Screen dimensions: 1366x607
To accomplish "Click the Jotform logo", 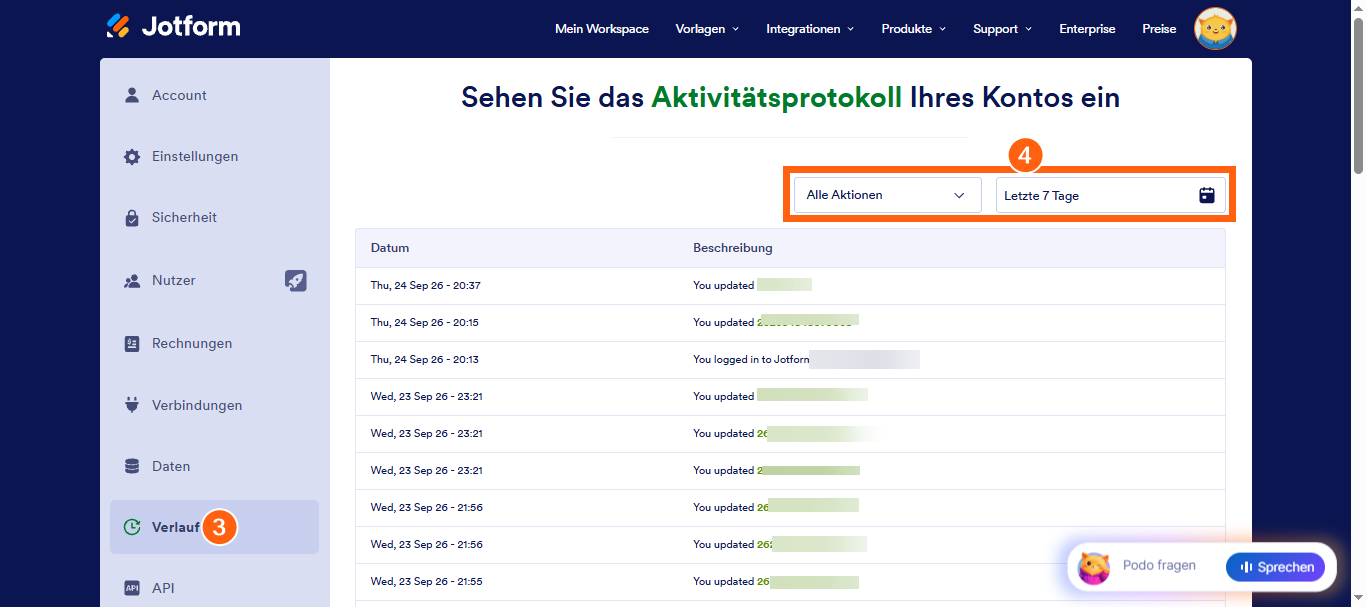I will coord(173,26).
